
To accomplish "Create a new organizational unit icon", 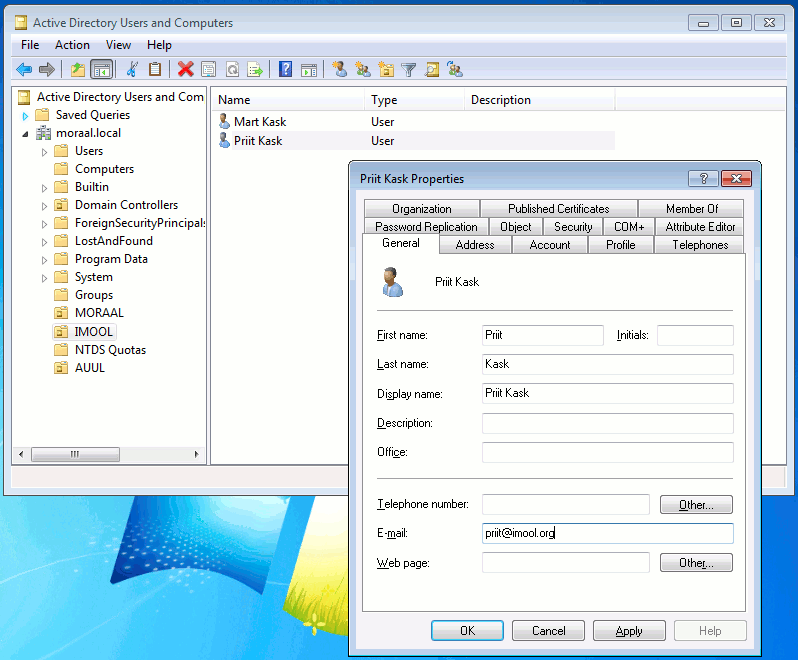I will (x=386, y=69).
